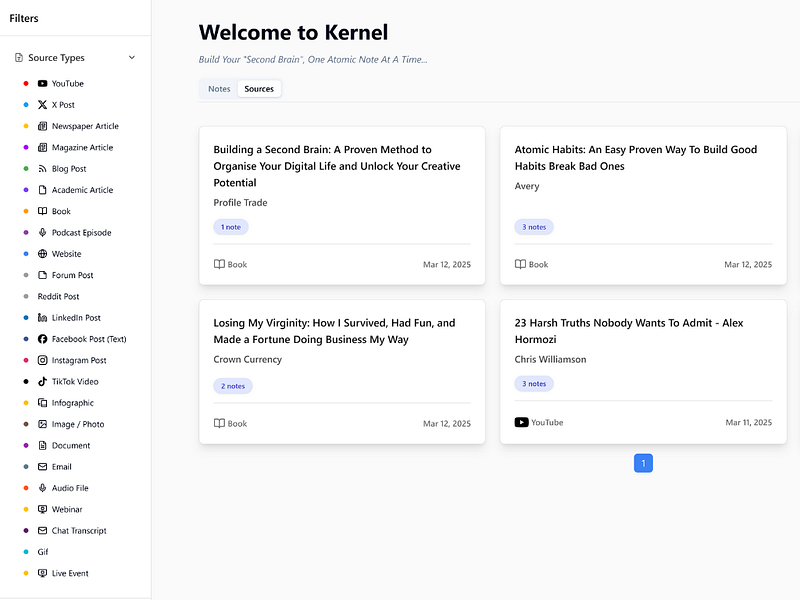Select the Website globe icon
The width and height of the screenshot is (800, 600).
[42, 254]
